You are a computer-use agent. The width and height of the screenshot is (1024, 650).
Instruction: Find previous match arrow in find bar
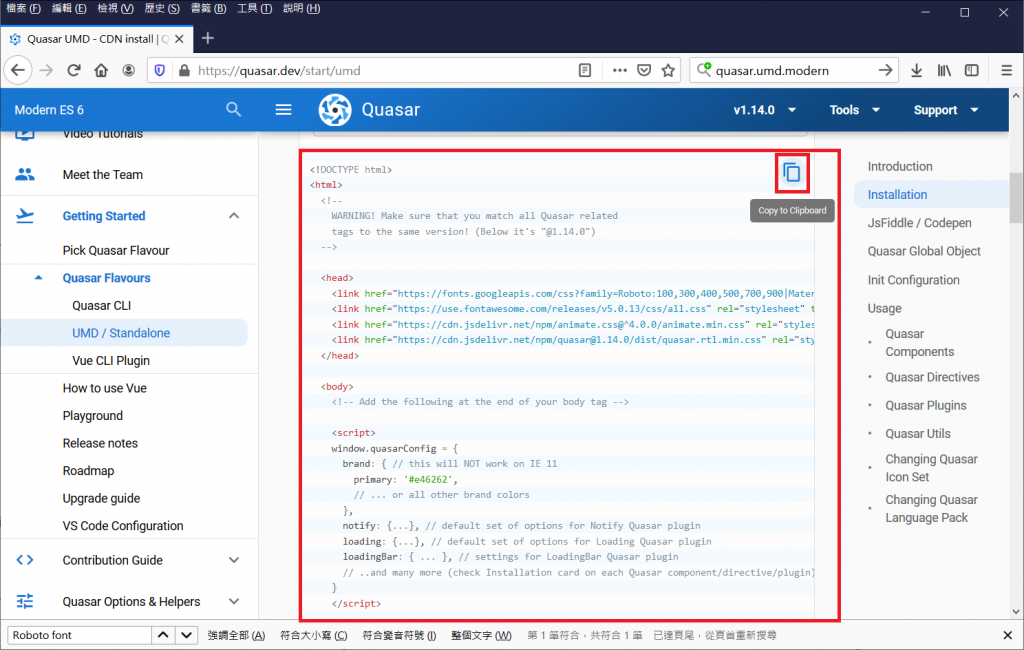(163, 635)
